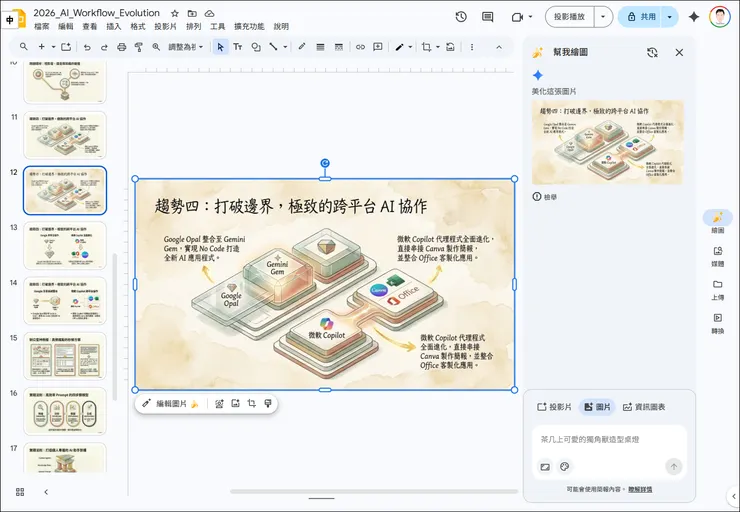Activate the paint format tool
The height and width of the screenshot is (512, 740).
[139, 47]
